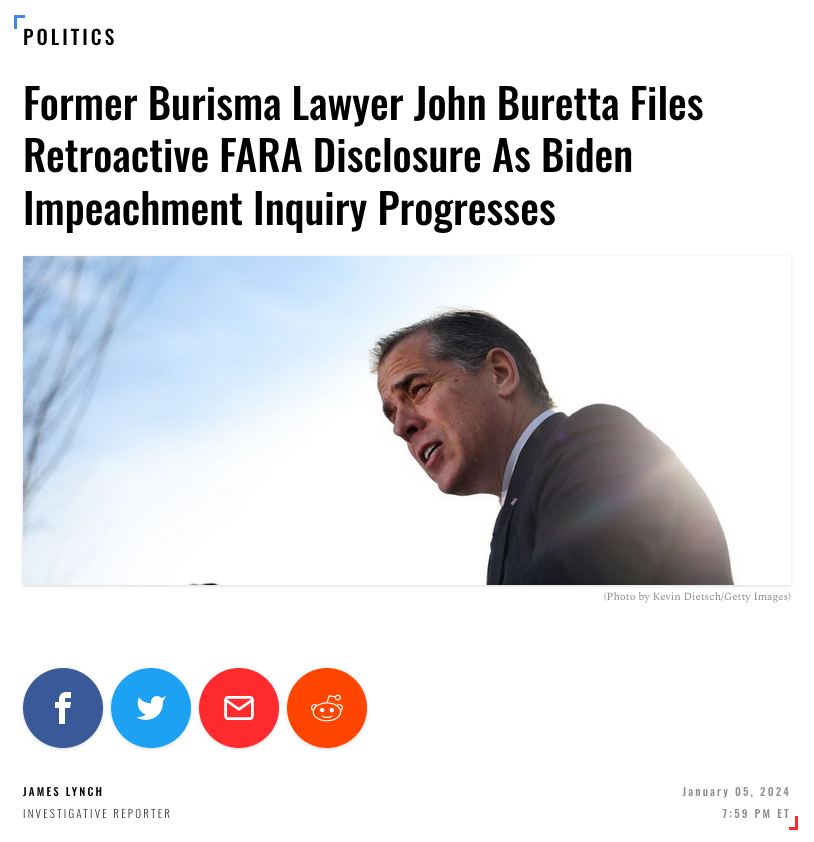Post the article to Reddit
814x842 pixels.
327,707
